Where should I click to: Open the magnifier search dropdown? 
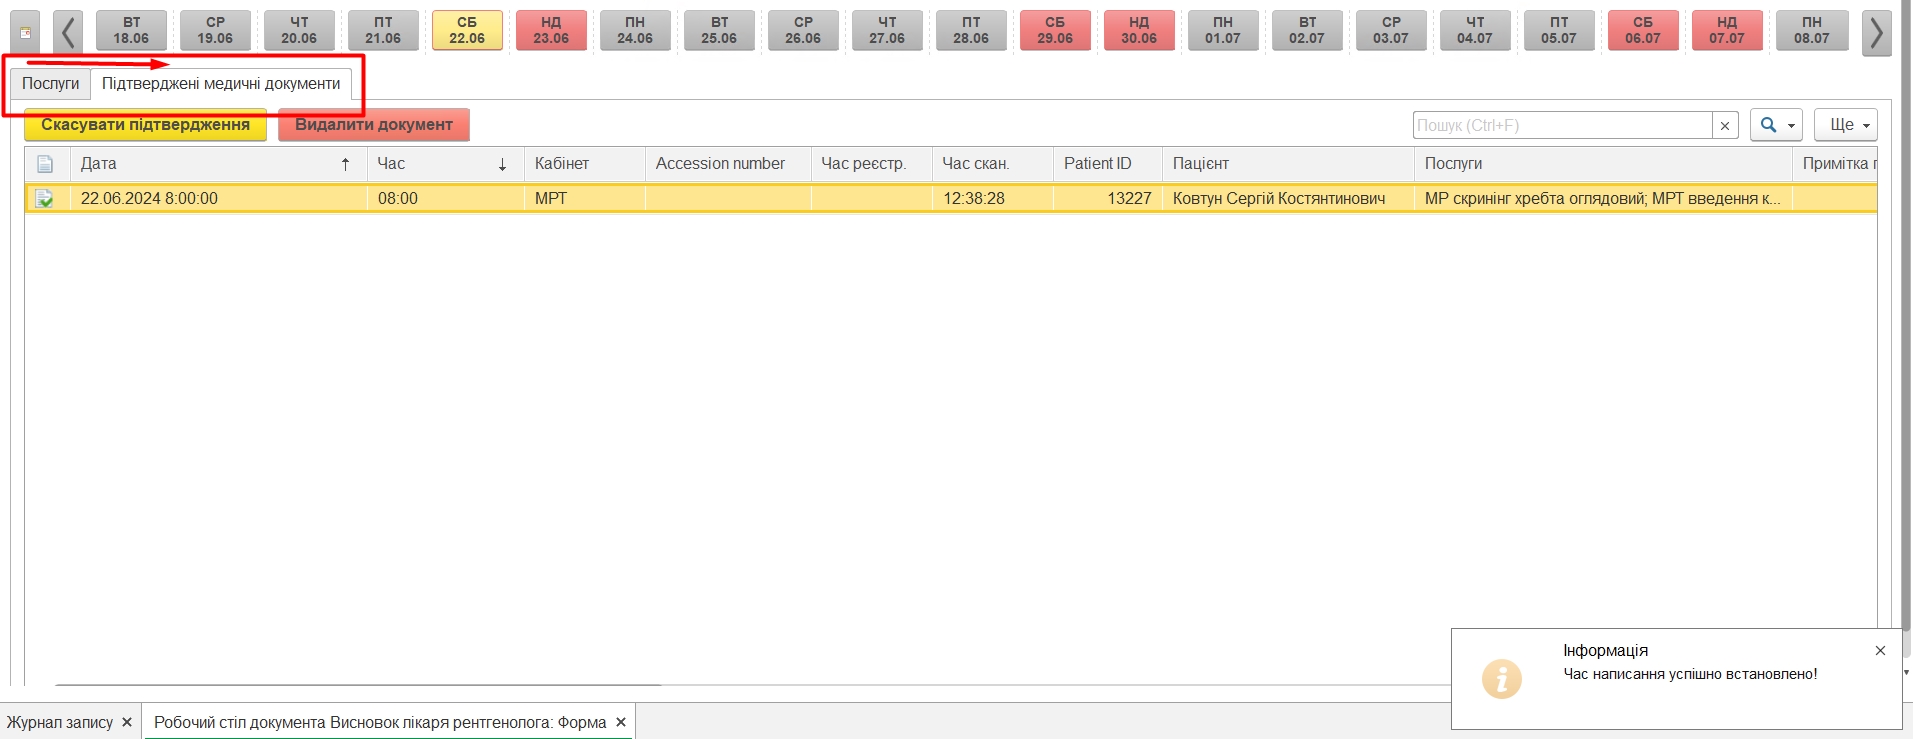click(1775, 125)
